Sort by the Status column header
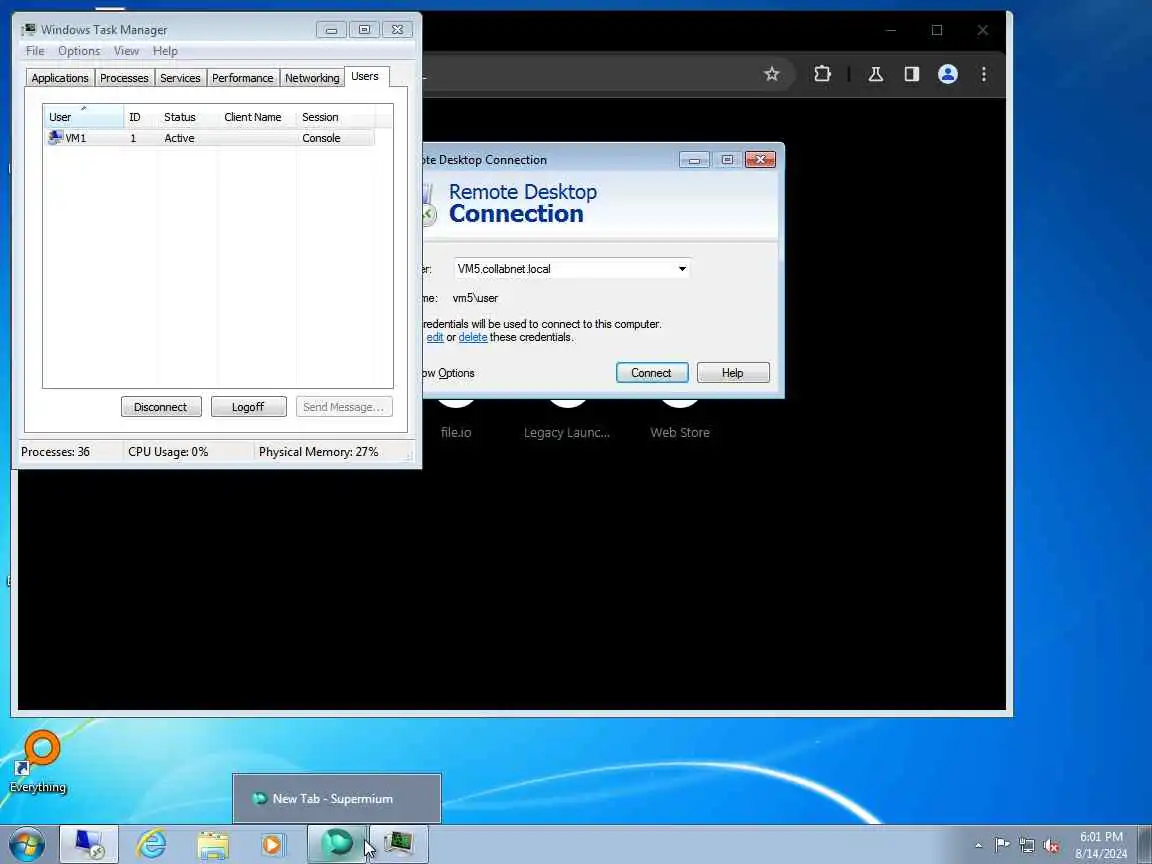1152x864 pixels. (x=187, y=117)
